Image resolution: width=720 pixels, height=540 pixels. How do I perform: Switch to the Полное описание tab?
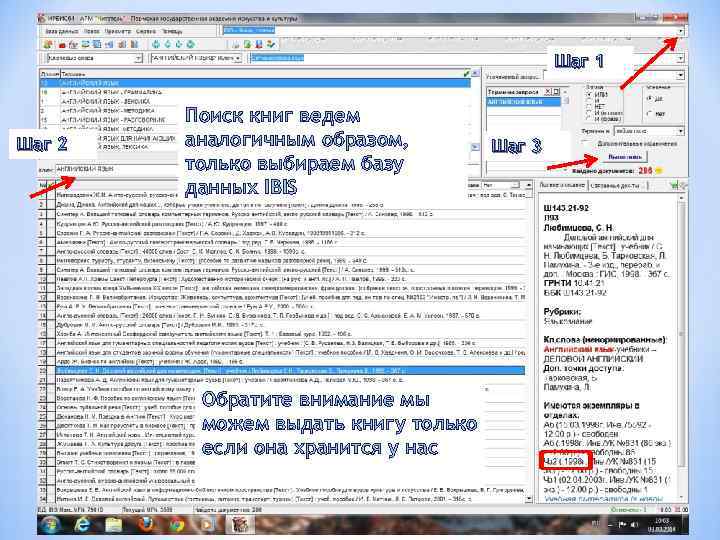click(x=562, y=185)
